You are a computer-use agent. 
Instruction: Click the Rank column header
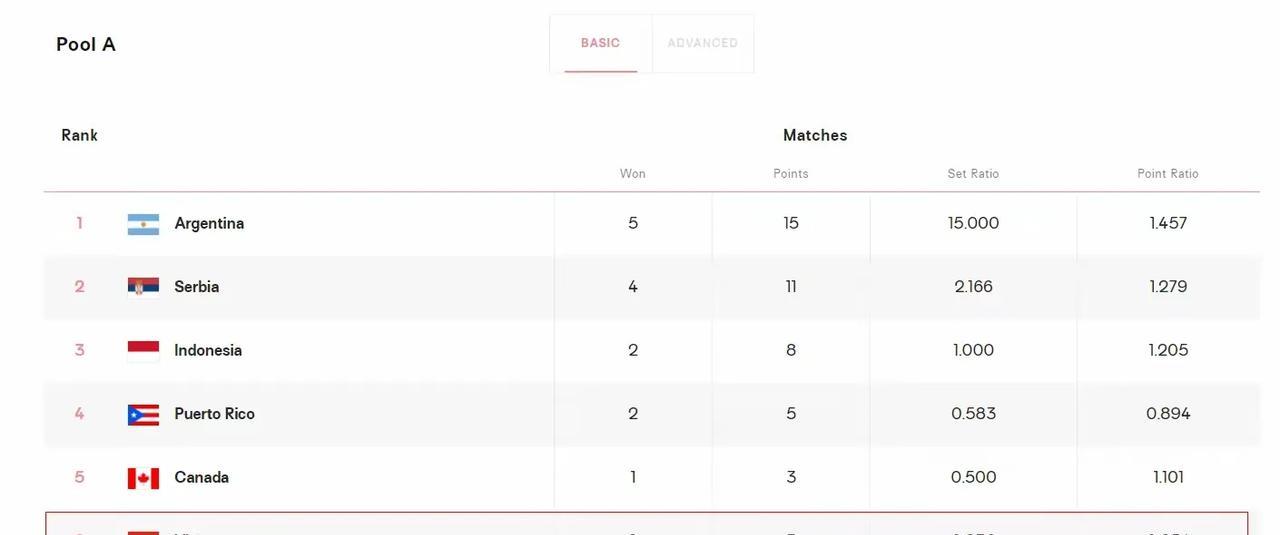click(x=79, y=135)
